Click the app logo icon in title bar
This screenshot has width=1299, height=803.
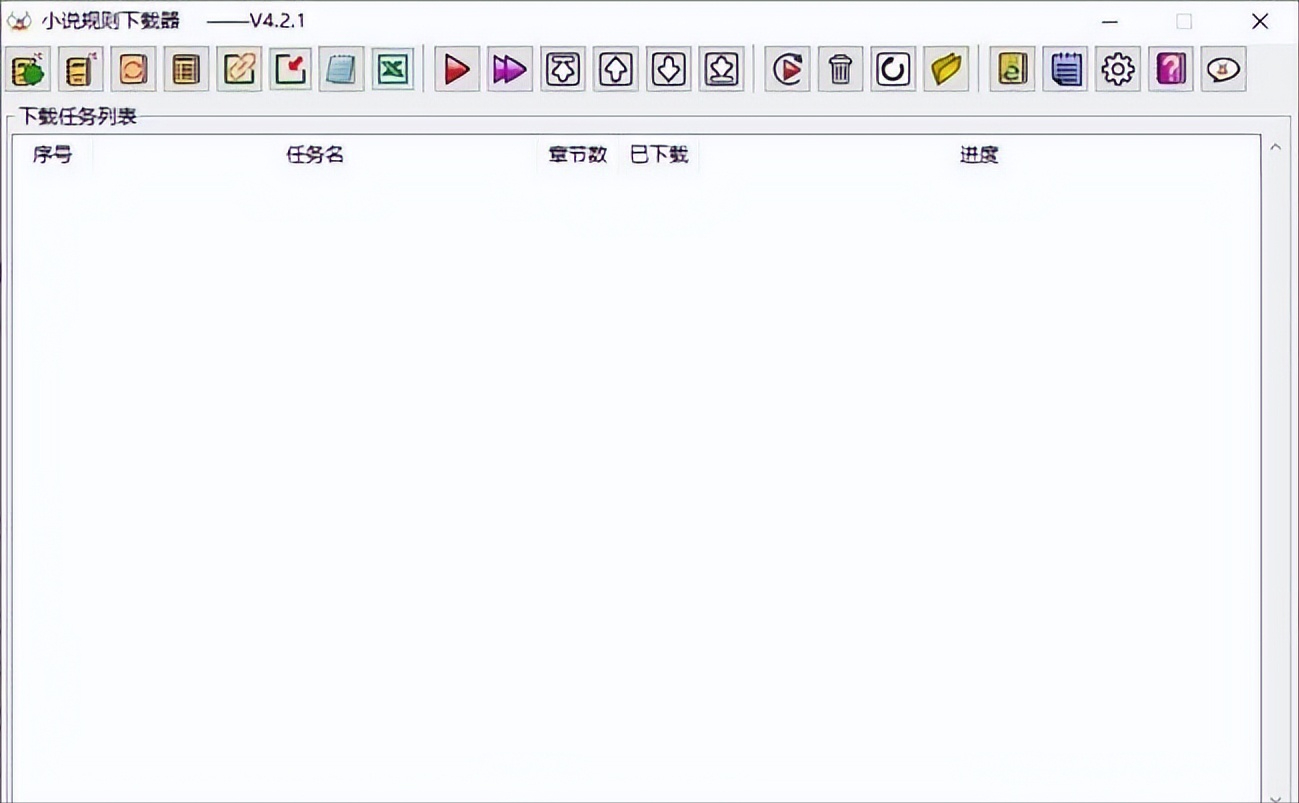point(18,21)
